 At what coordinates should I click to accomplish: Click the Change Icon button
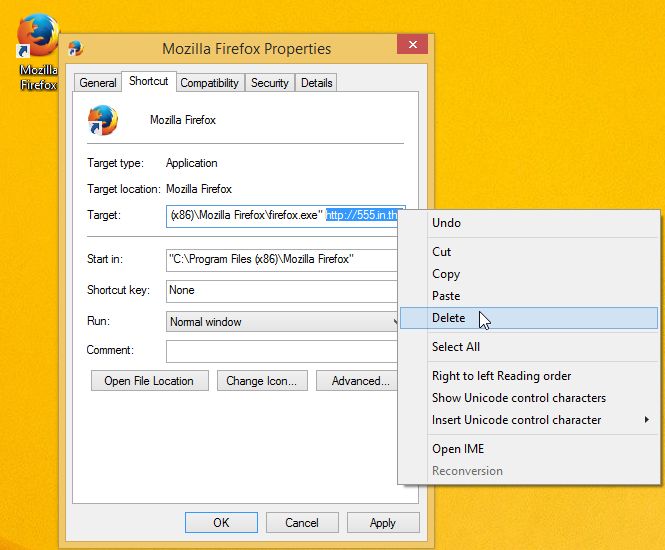262,380
